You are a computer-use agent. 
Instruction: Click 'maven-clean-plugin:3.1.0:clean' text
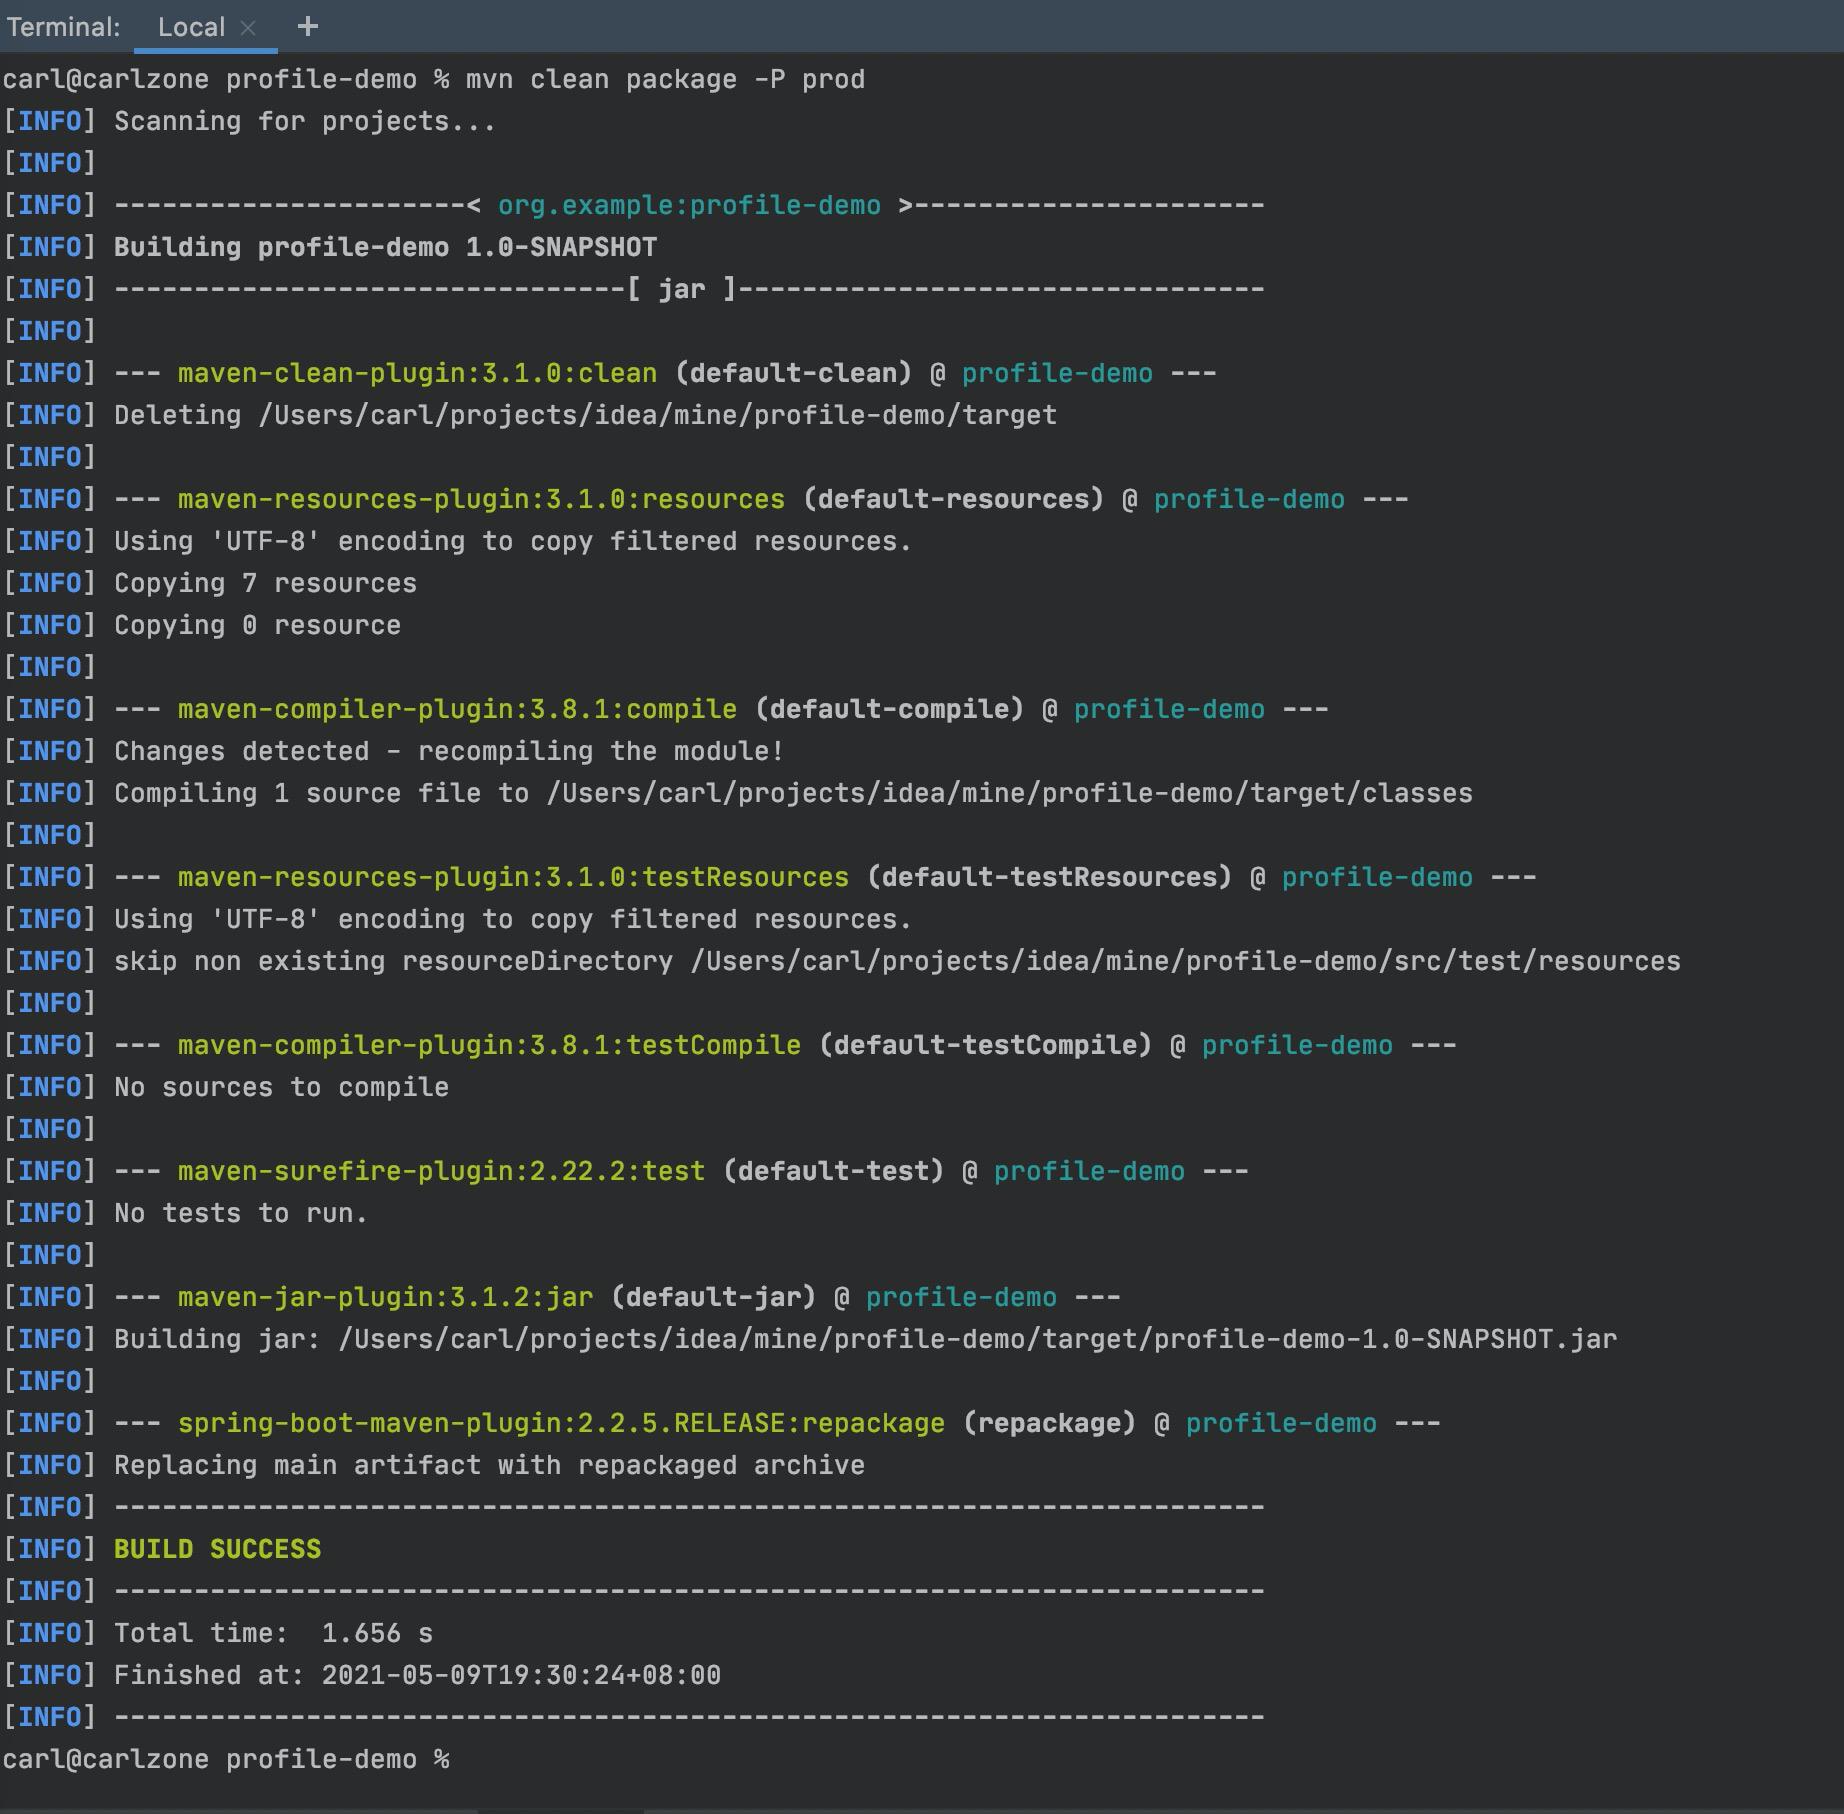click(417, 374)
